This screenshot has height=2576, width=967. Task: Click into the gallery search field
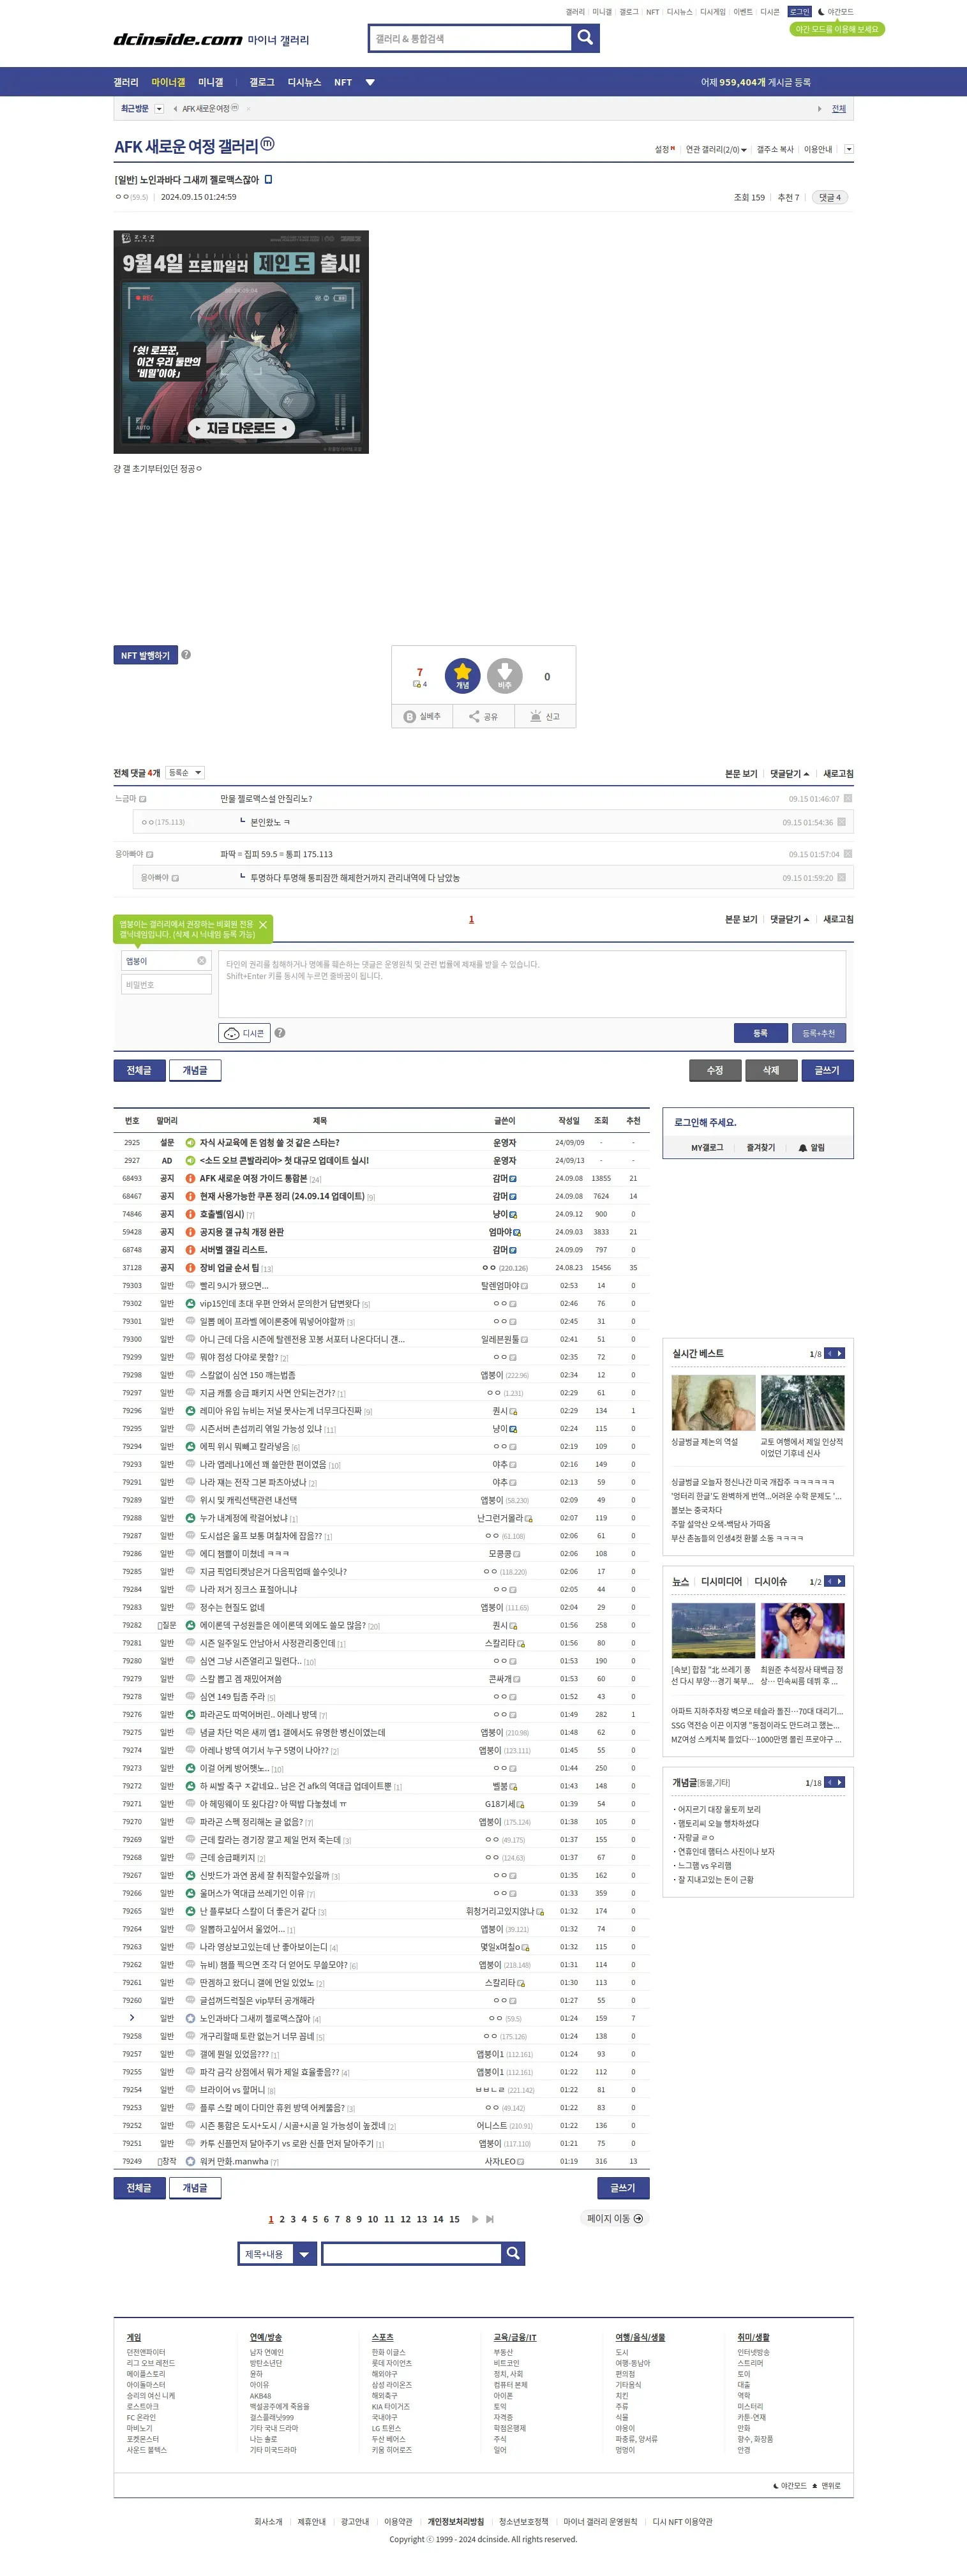470,38
